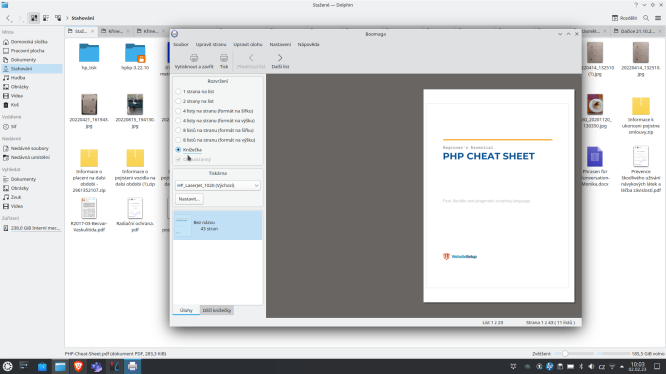Close first 'Staž...' Dolphin tab

(x=92, y=31)
